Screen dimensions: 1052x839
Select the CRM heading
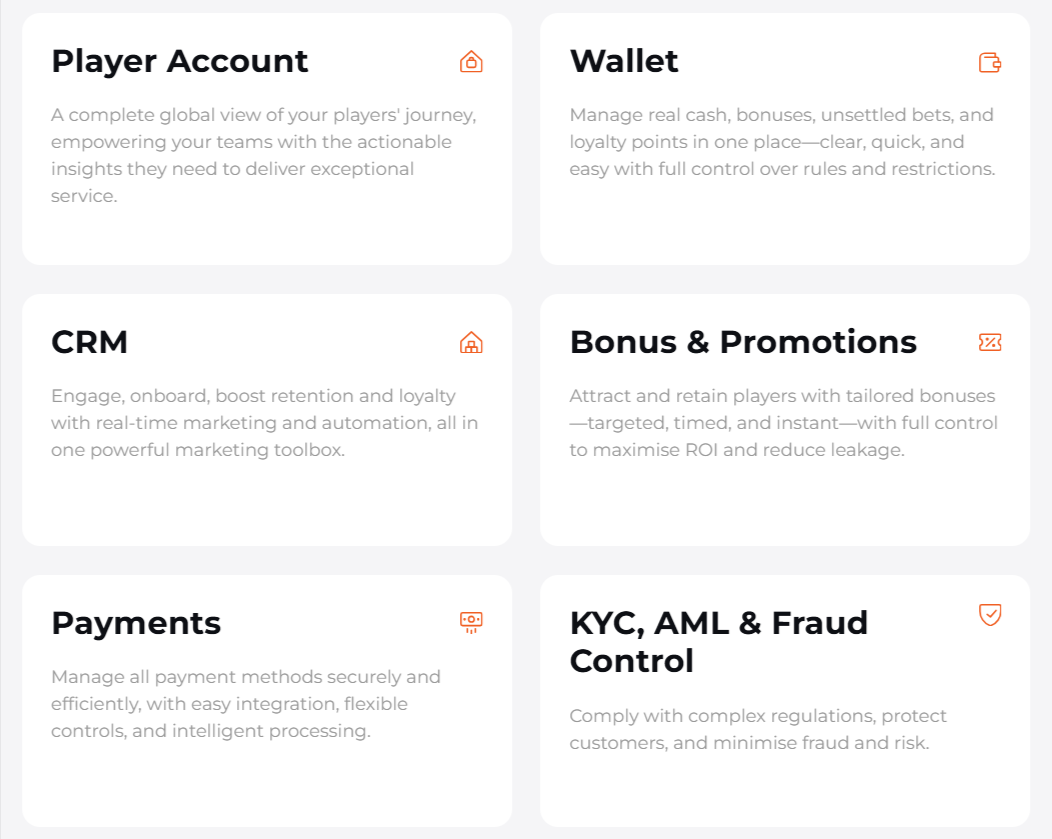[90, 342]
